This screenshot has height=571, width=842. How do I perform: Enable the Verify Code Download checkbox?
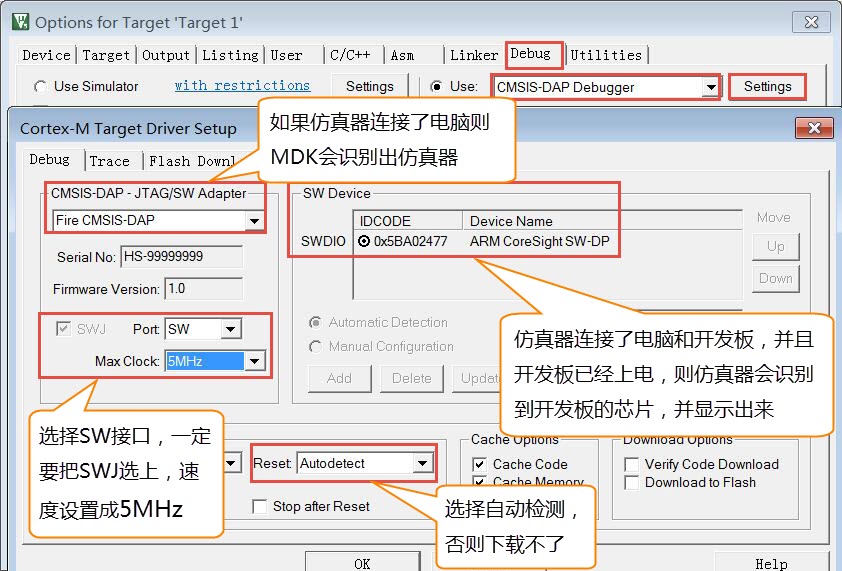632,464
